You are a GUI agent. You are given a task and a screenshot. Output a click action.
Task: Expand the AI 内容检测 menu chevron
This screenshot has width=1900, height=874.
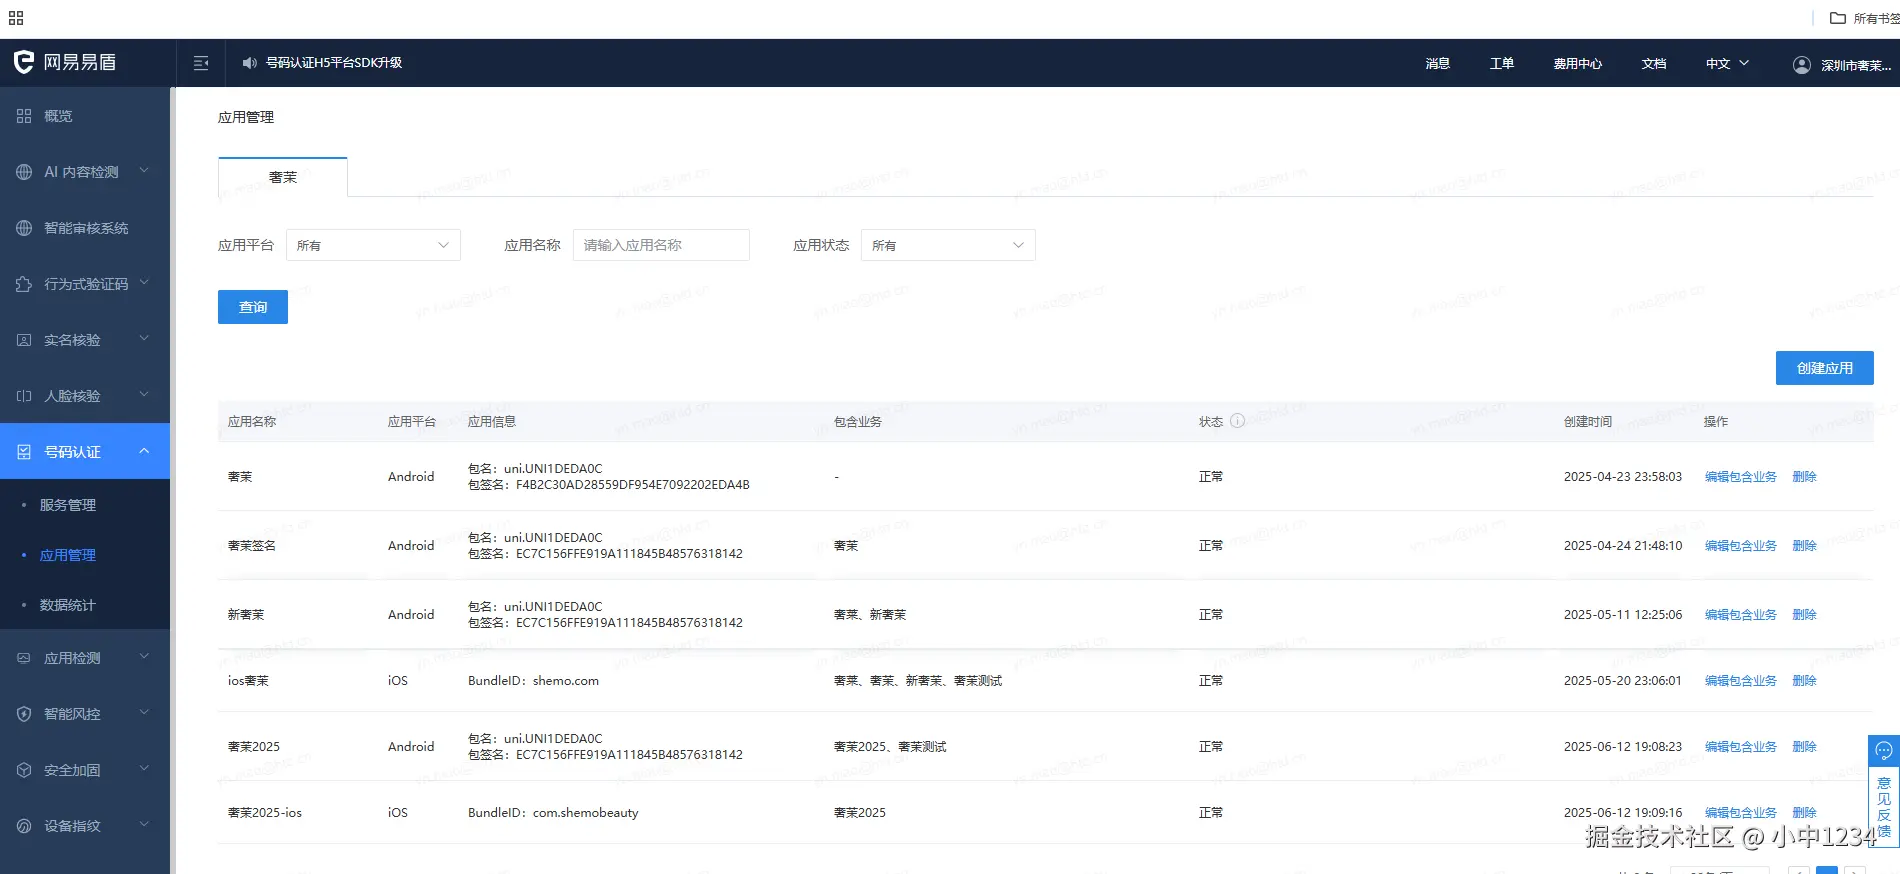coord(144,171)
